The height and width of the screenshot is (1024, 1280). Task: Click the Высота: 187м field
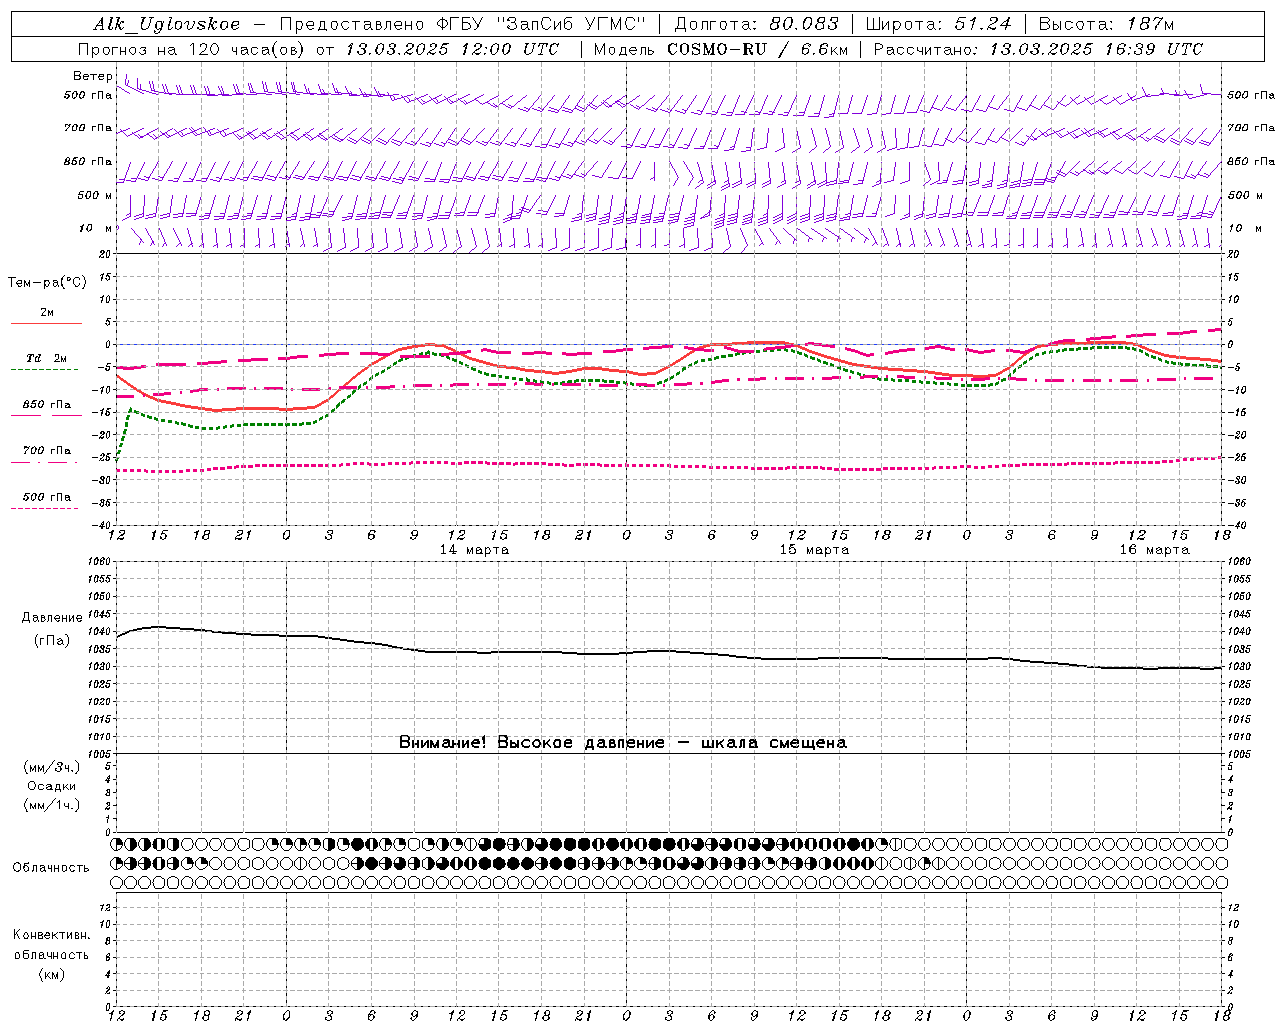[1106, 24]
